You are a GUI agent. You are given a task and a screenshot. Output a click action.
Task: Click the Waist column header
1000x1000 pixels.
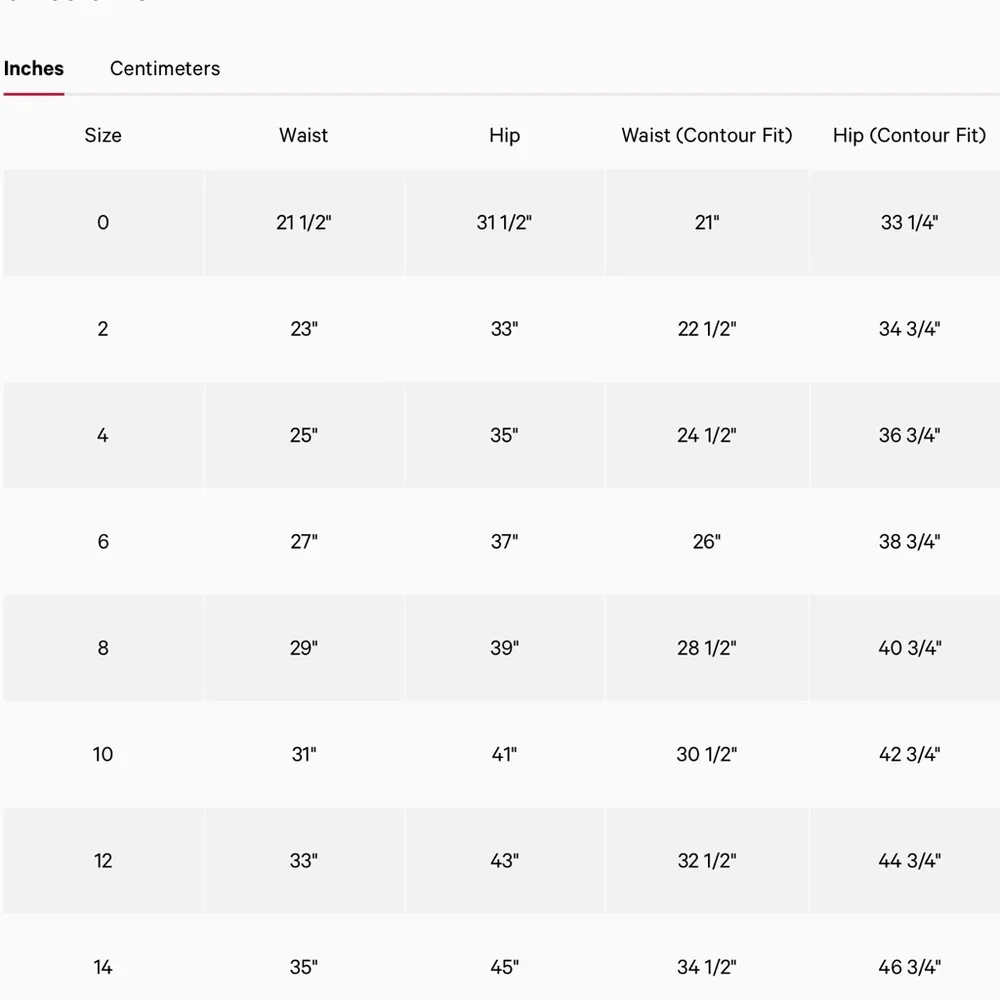304,135
